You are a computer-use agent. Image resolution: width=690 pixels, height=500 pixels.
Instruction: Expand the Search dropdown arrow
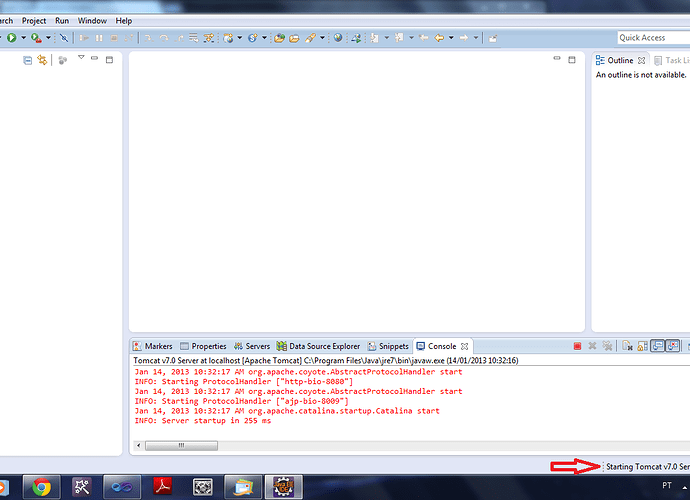coord(322,38)
